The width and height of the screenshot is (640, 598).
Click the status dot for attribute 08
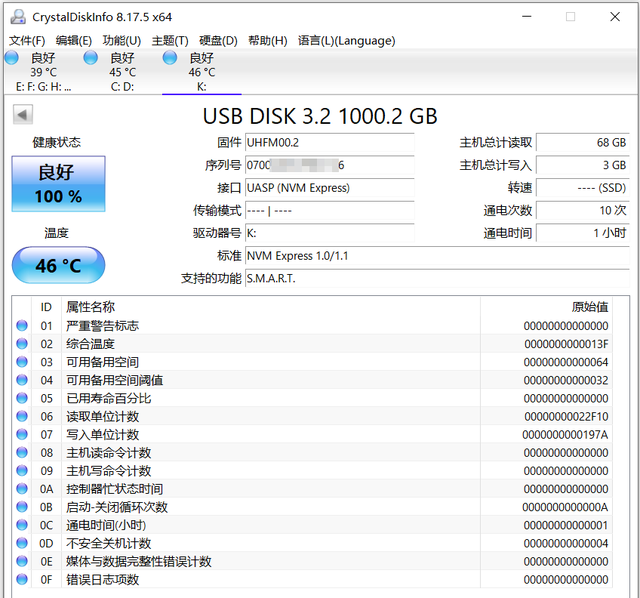point(22,453)
